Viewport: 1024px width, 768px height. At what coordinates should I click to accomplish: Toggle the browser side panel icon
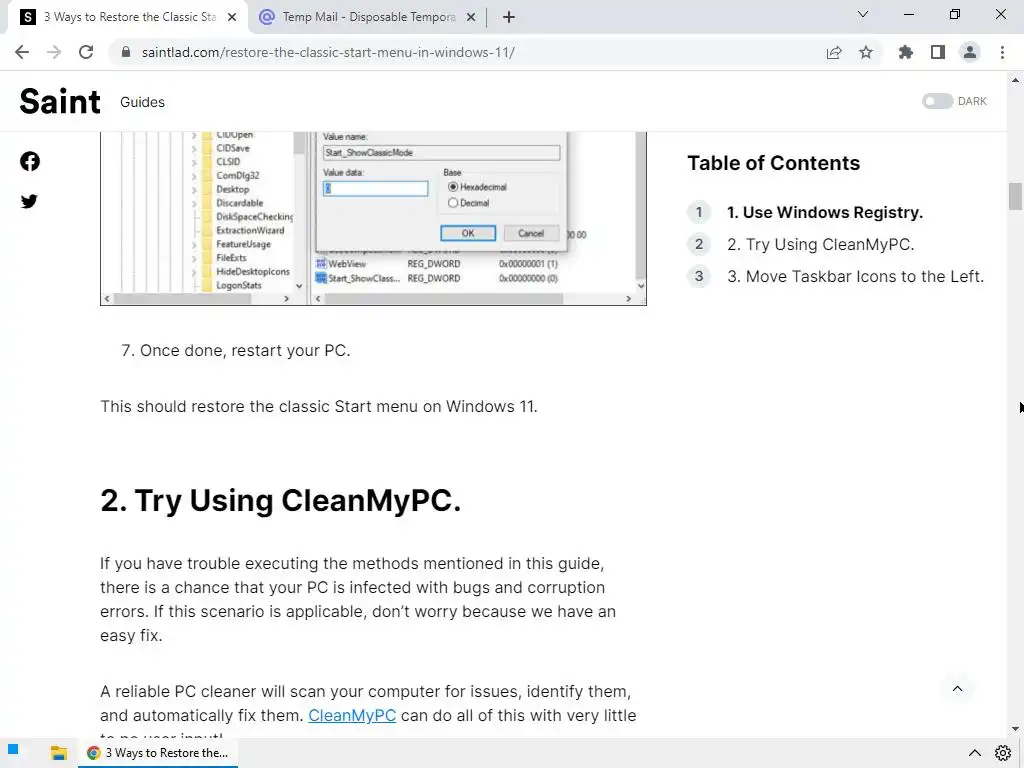938,52
